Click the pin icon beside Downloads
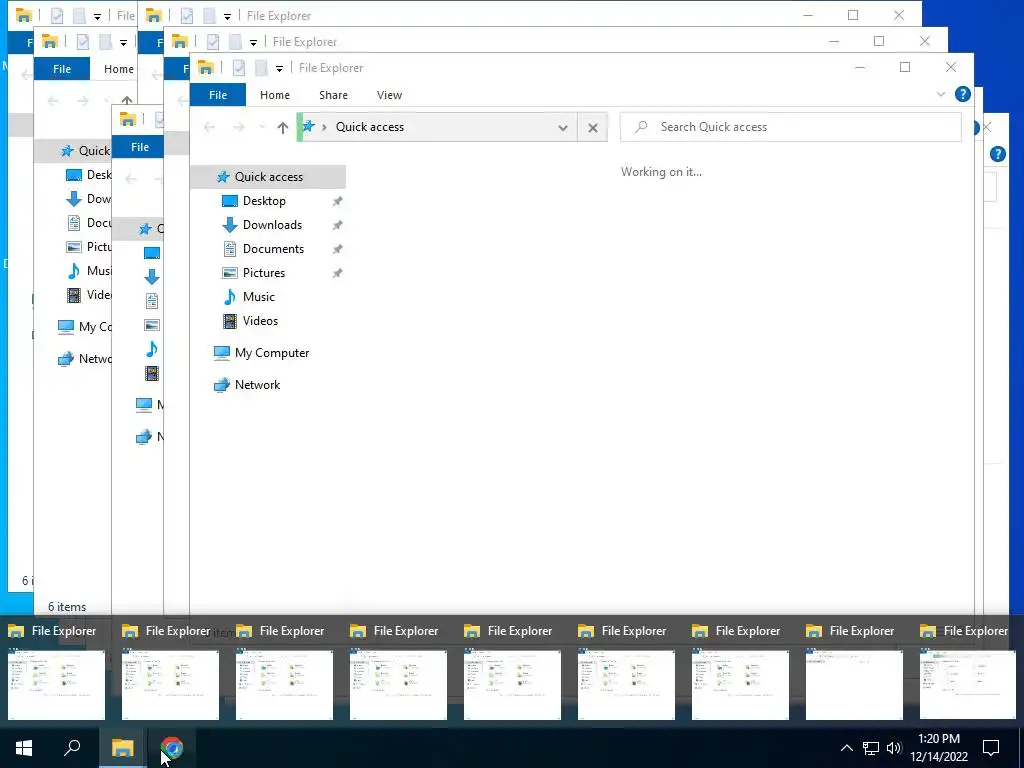This screenshot has height=768, width=1024. [337, 225]
